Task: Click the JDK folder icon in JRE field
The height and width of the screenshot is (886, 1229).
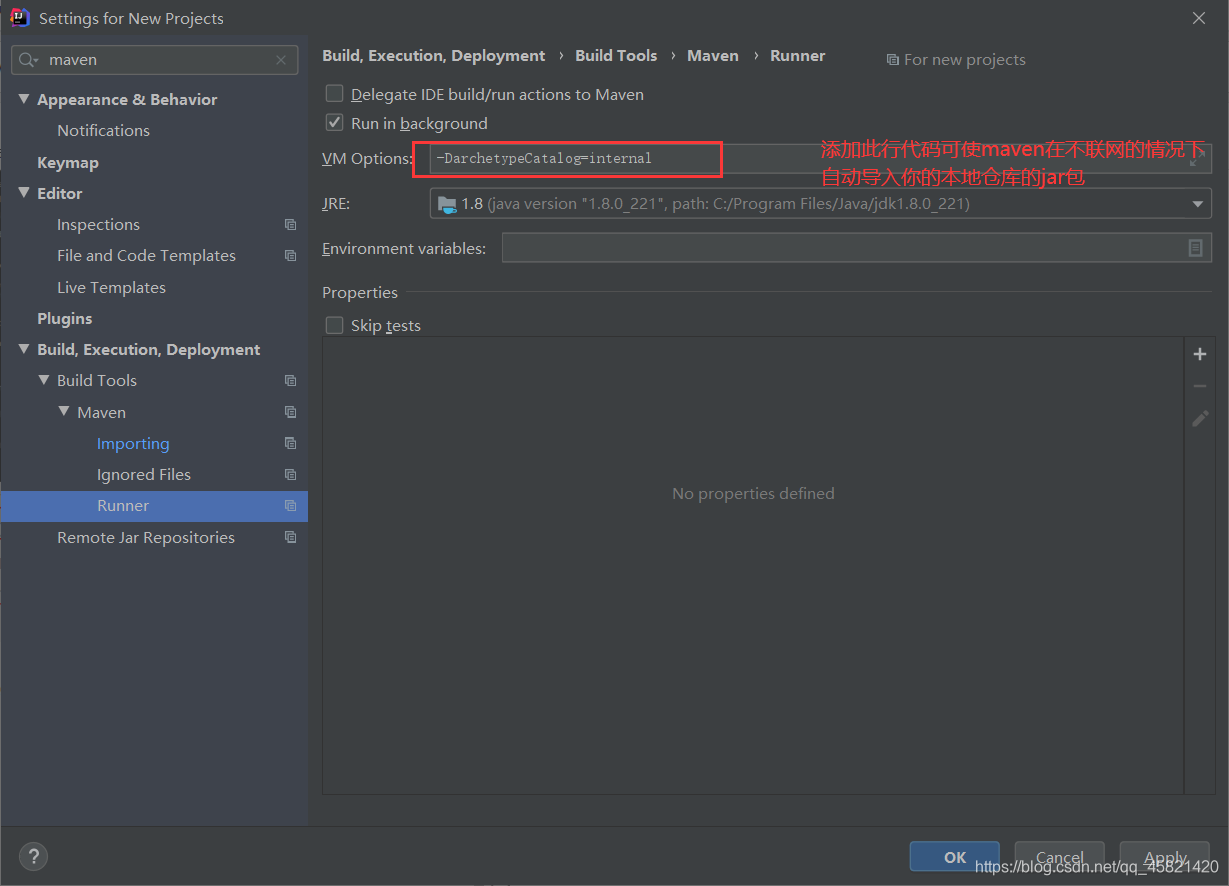Action: [447, 204]
